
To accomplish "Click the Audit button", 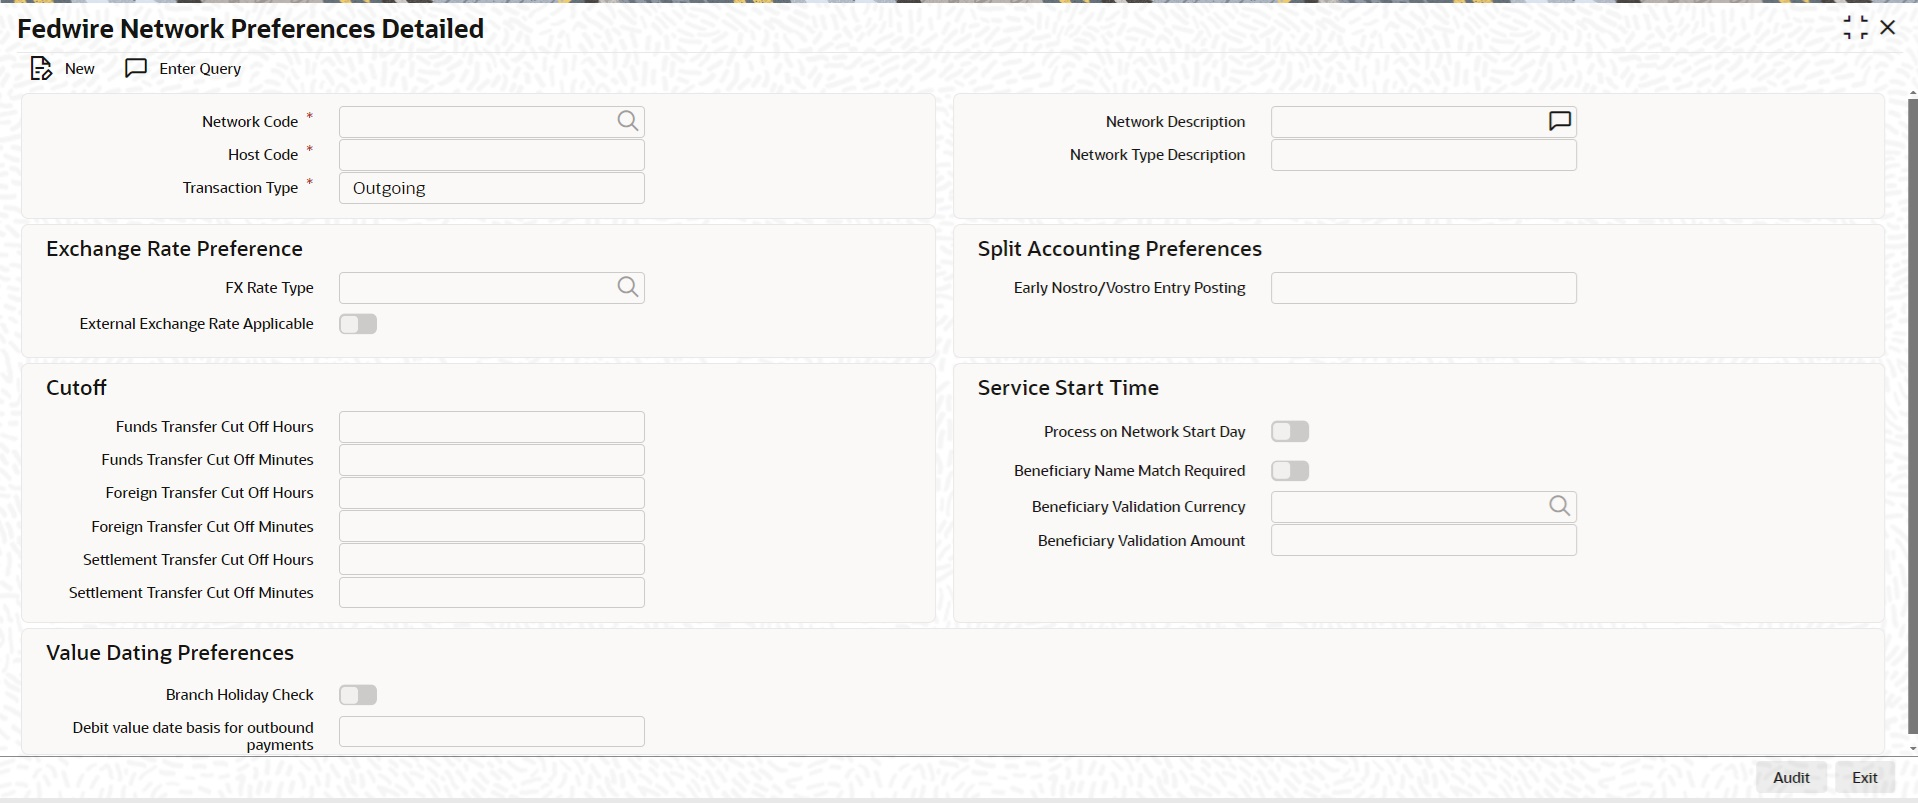I will pos(1791,777).
